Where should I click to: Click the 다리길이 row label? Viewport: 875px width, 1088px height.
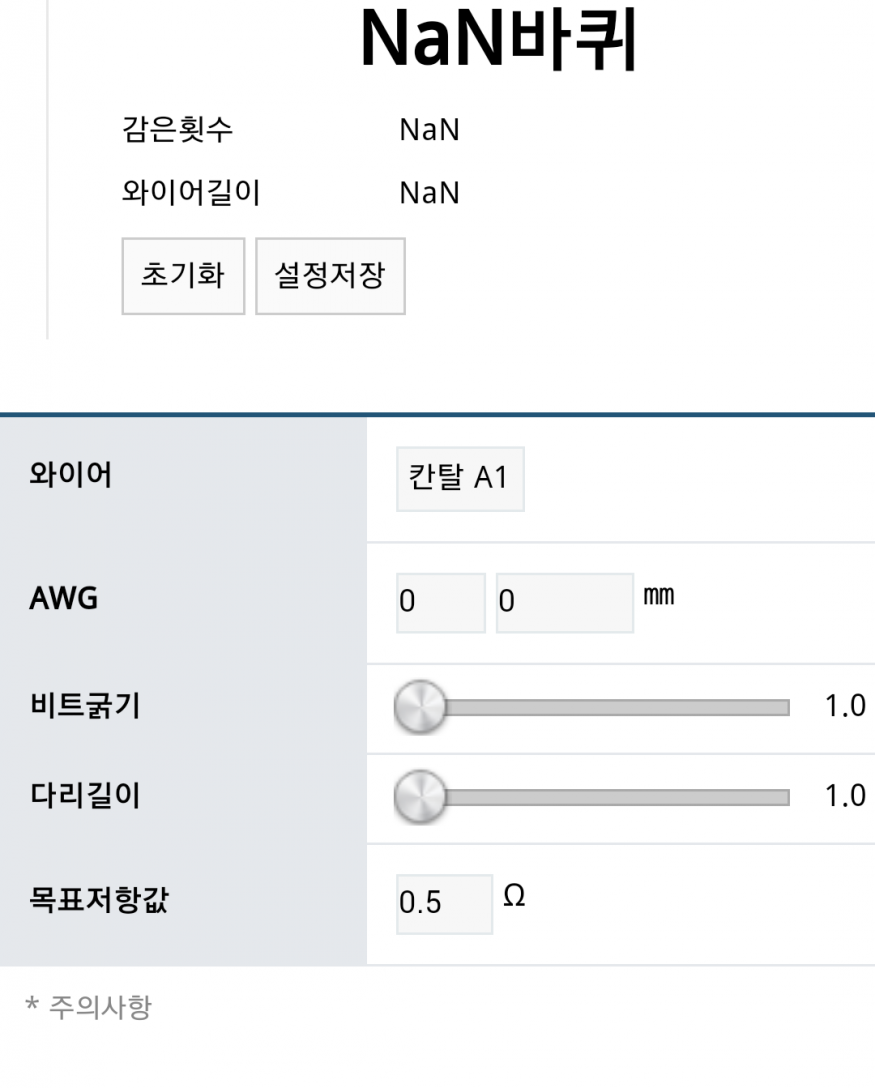84,796
